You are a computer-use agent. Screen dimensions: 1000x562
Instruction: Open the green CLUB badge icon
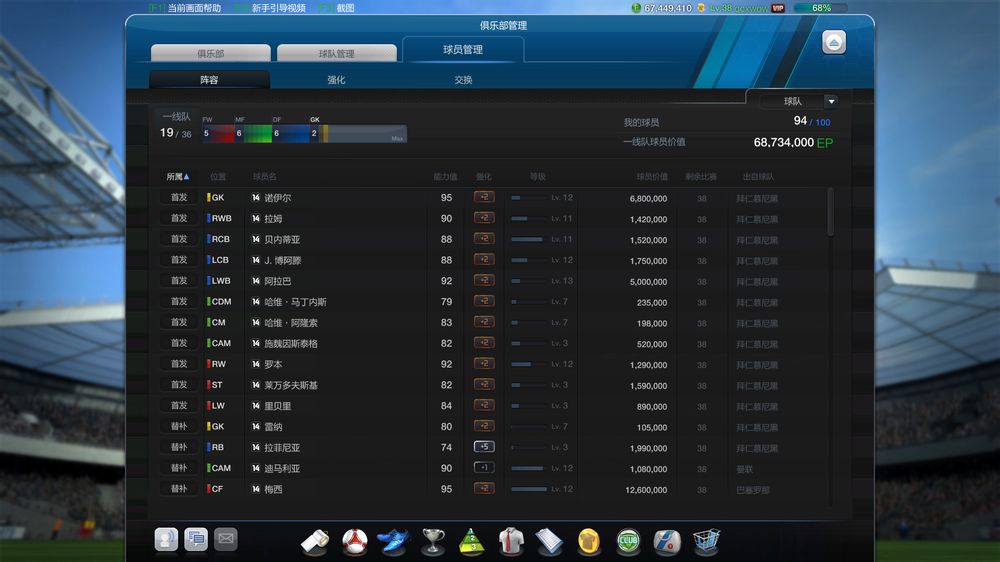point(628,542)
